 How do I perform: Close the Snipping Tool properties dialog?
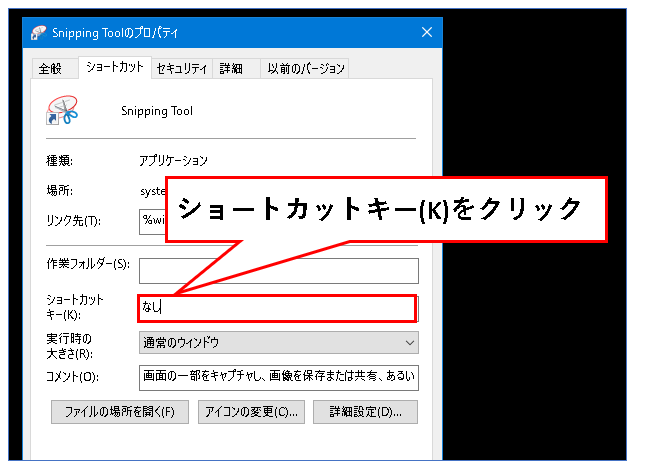click(x=427, y=32)
